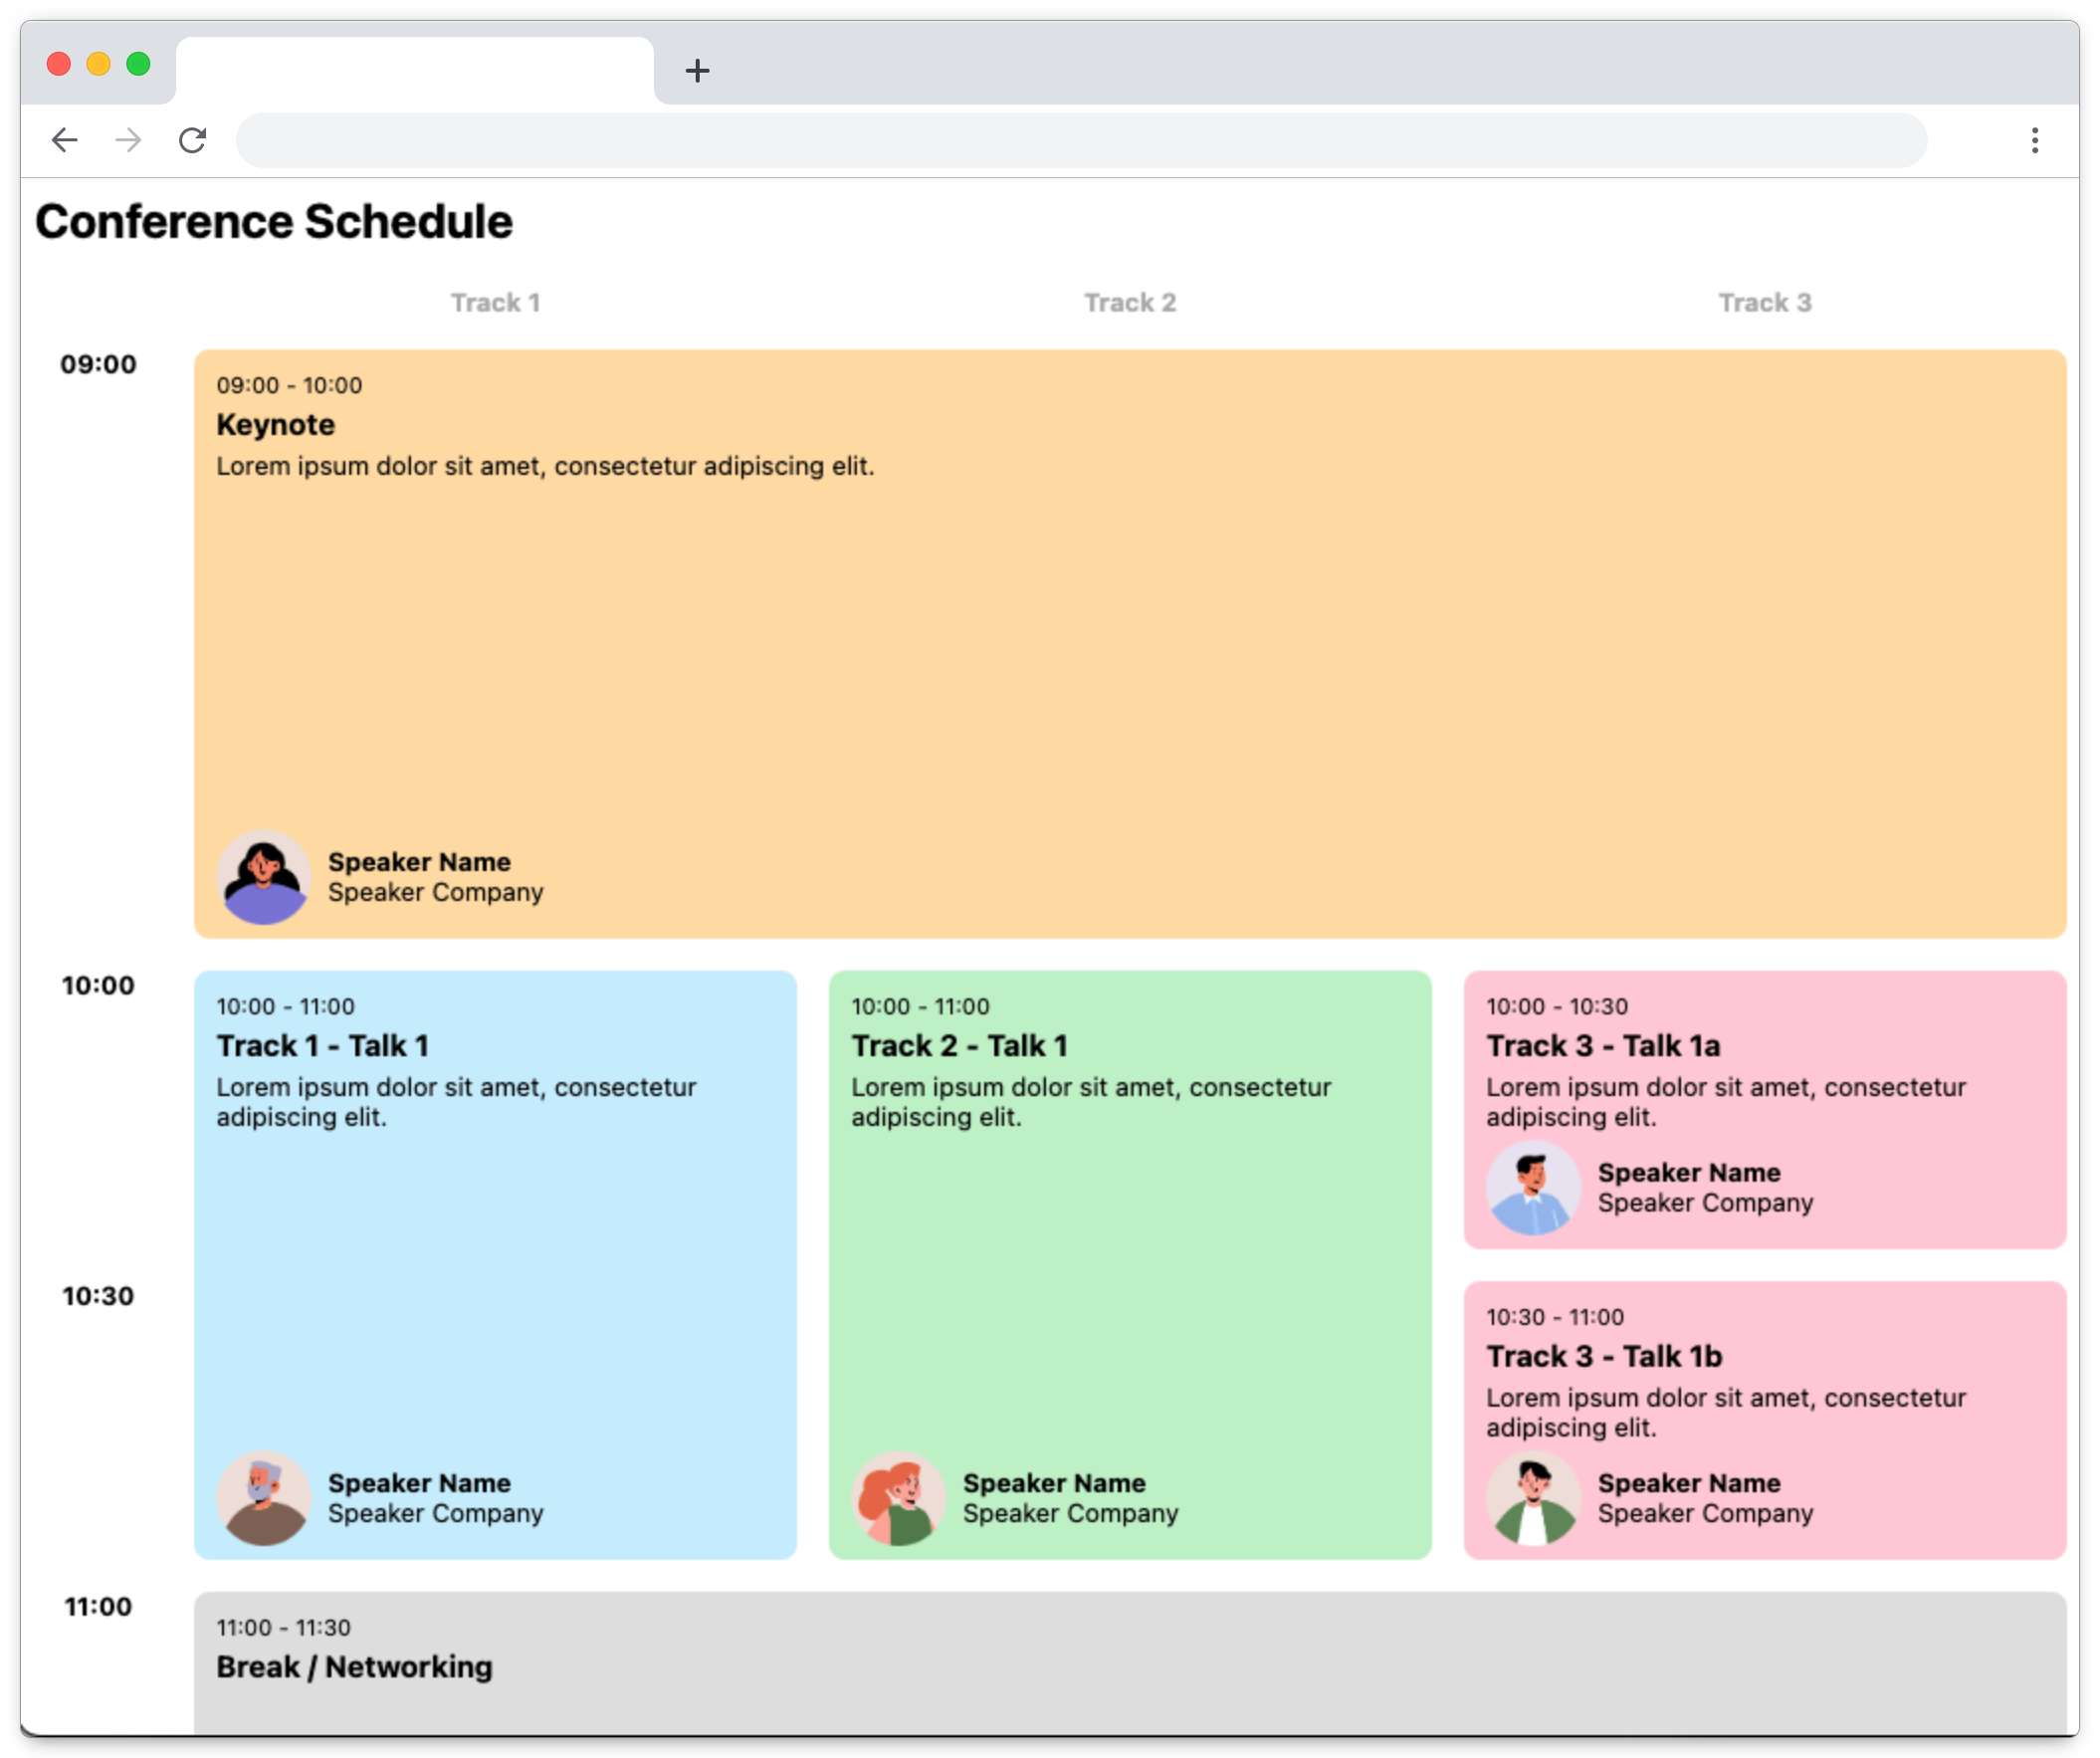Click the browser back arrow icon
This screenshot has height=1758, width=2100.
66,140
